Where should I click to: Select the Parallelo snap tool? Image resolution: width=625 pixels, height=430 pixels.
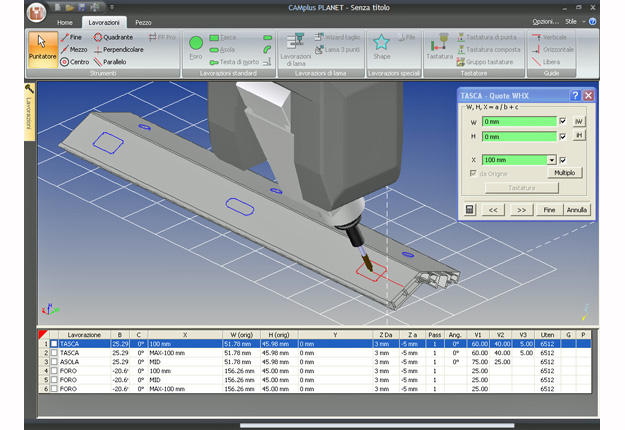point(110,62)
